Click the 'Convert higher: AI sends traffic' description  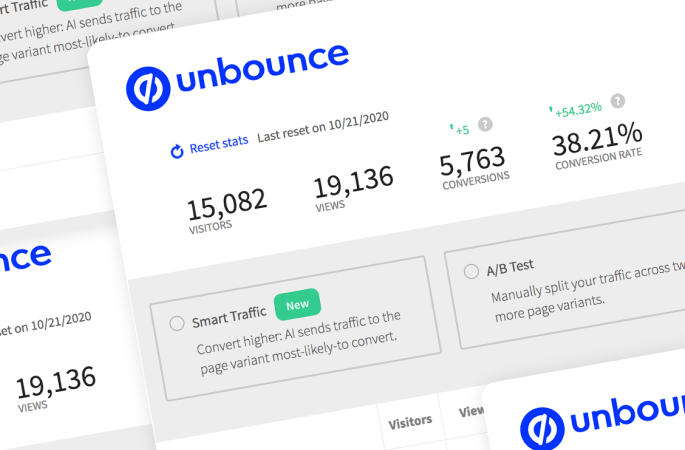click(298, 343)
